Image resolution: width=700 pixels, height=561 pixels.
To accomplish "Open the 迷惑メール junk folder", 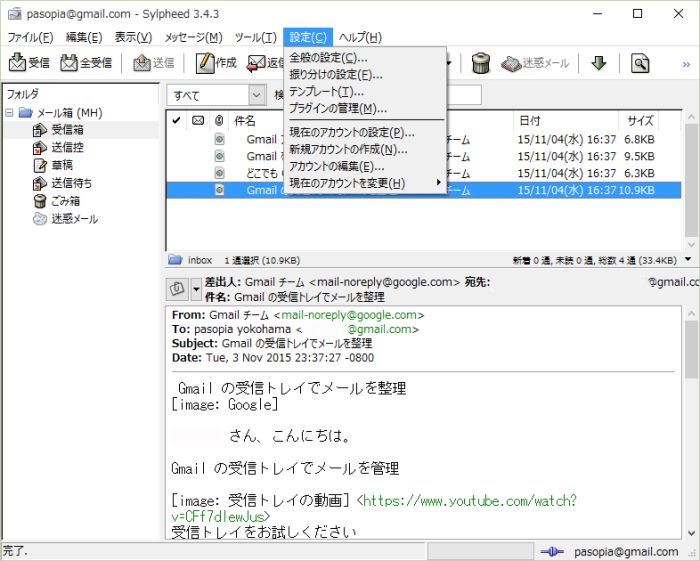I will pyautogui.click(x=74, y=218).
